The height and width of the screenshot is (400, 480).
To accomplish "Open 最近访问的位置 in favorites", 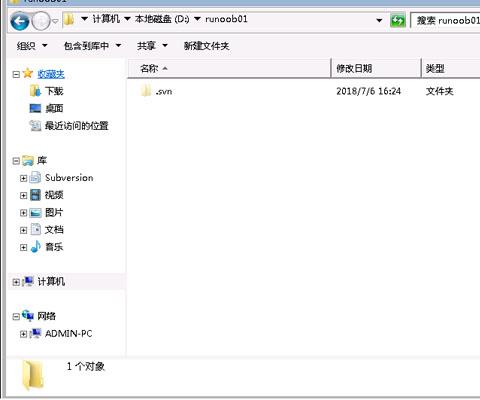I will (x=77, y=126).
